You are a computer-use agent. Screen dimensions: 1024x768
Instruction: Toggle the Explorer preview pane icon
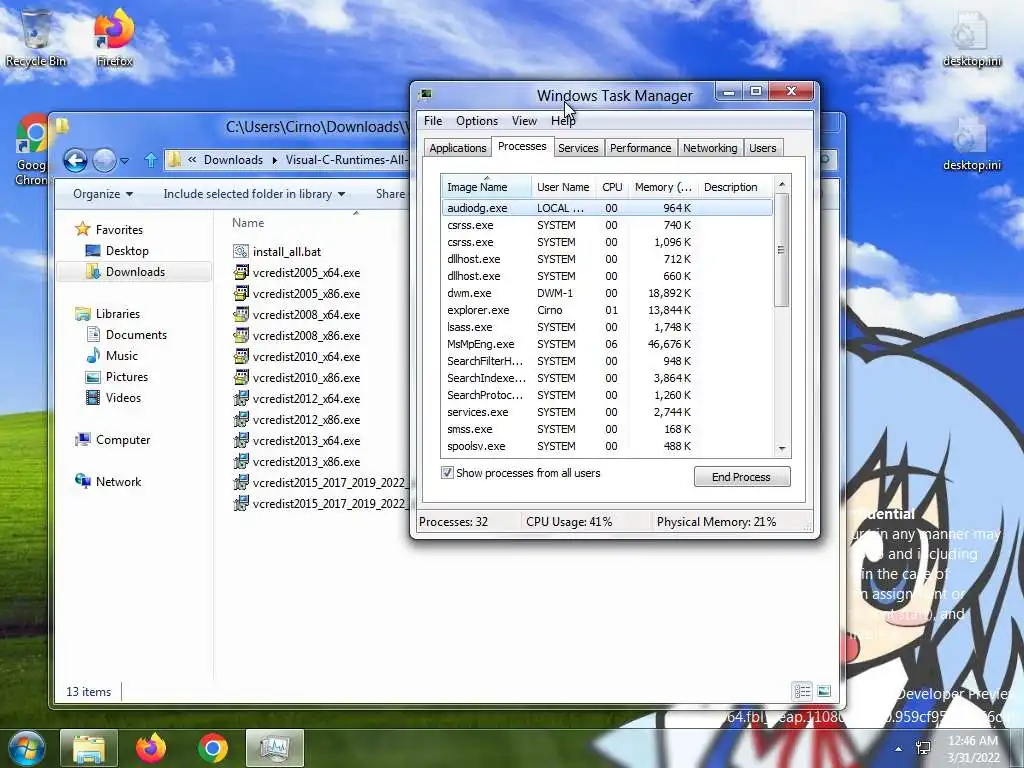[824, 691]
